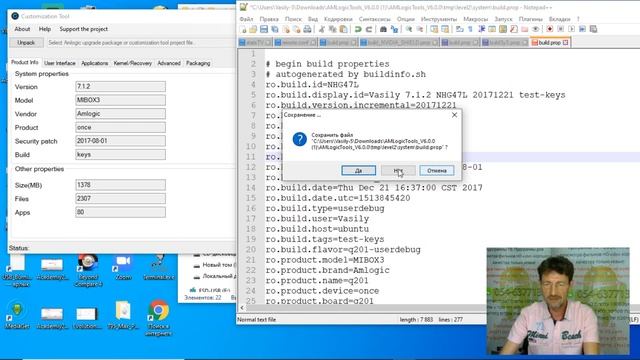Screen dimensions: 640x360
Task: Click the Cut scissors icon
Action: tap(322, 29)
